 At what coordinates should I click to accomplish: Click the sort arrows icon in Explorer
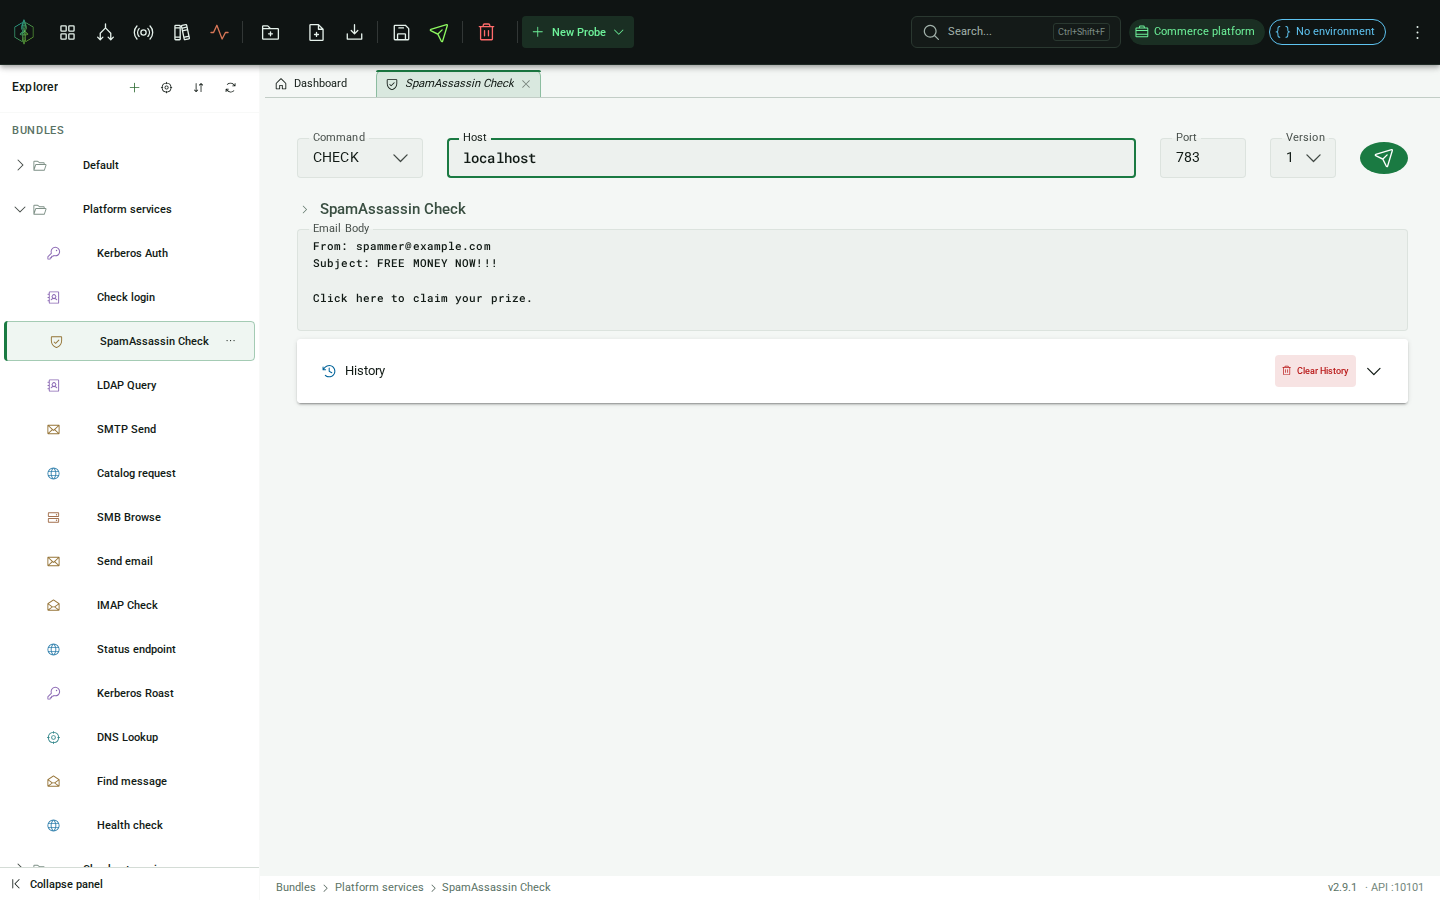click(198, 87)
